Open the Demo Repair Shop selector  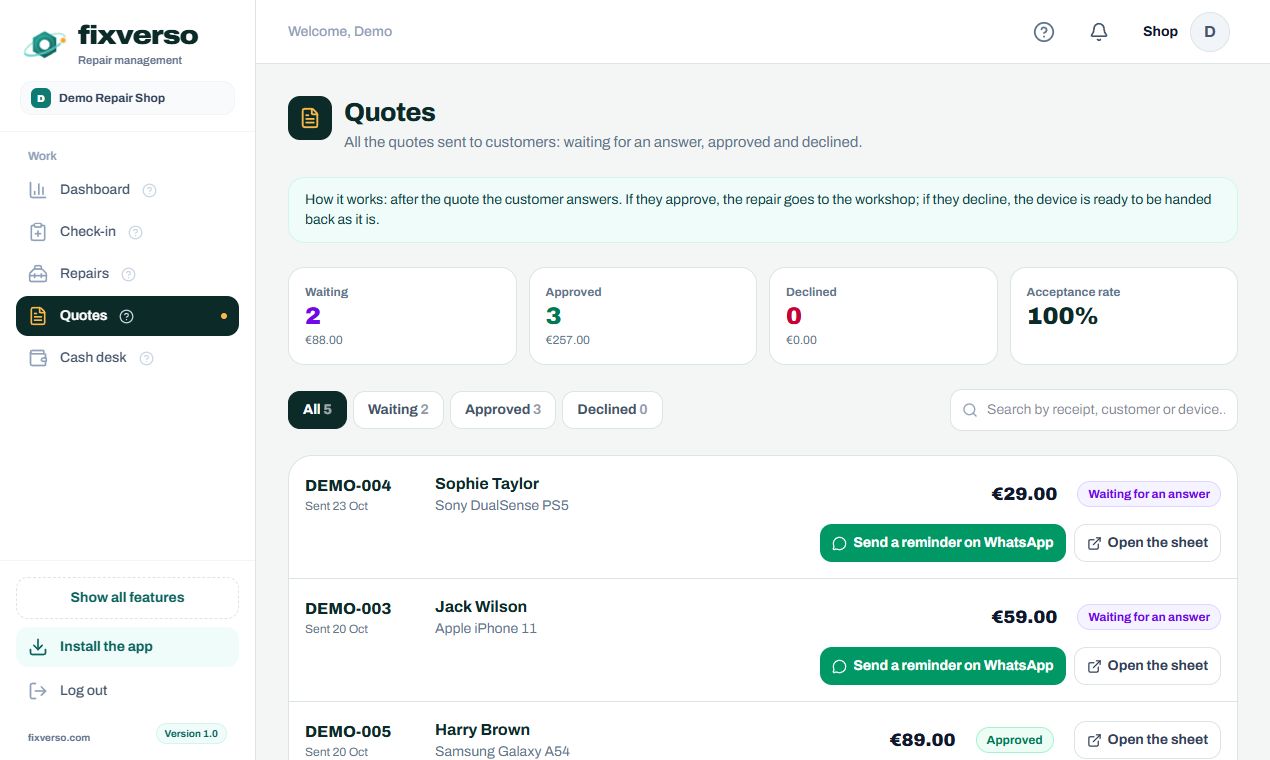(x=127, y=98)
